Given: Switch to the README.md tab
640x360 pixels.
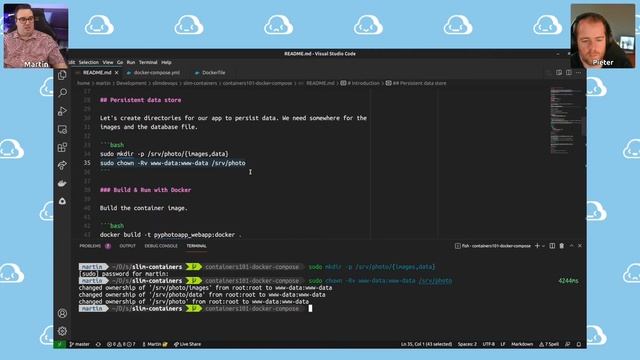Looking at the screenshot, I should pyautogui.click(x=97, y=73).
